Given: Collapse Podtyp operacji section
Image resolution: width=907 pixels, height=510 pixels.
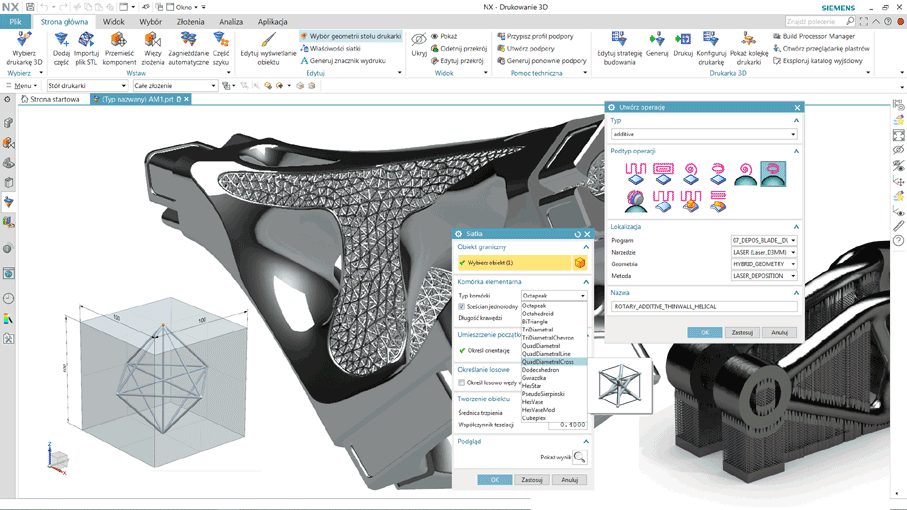Looking at the screenshot, I should pos(796,151).
